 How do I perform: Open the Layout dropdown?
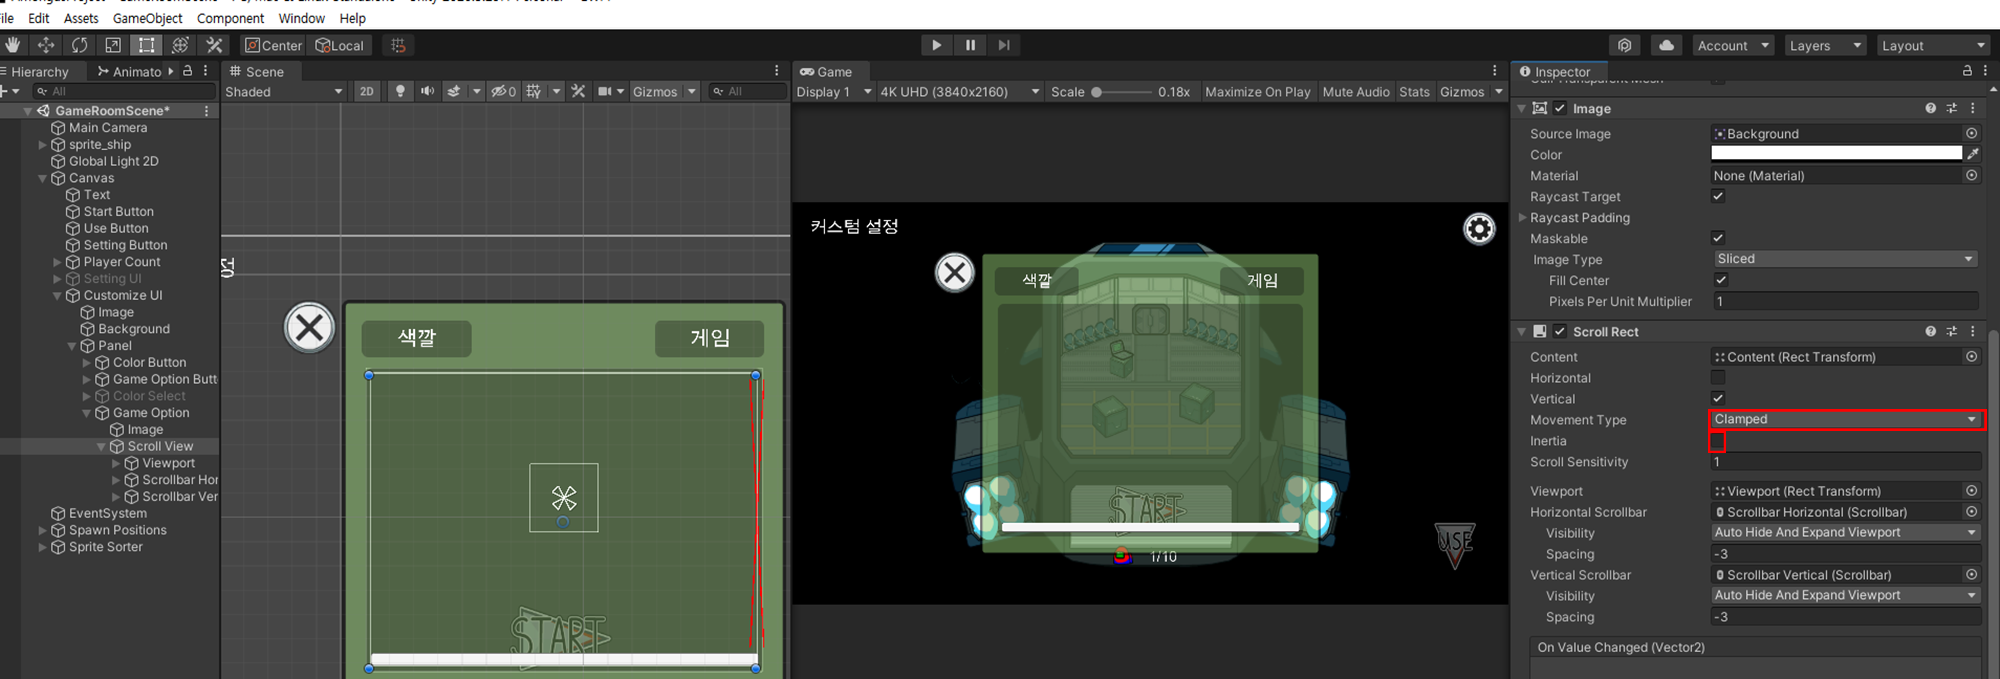pyautogui.click(x=1933, y=45)
